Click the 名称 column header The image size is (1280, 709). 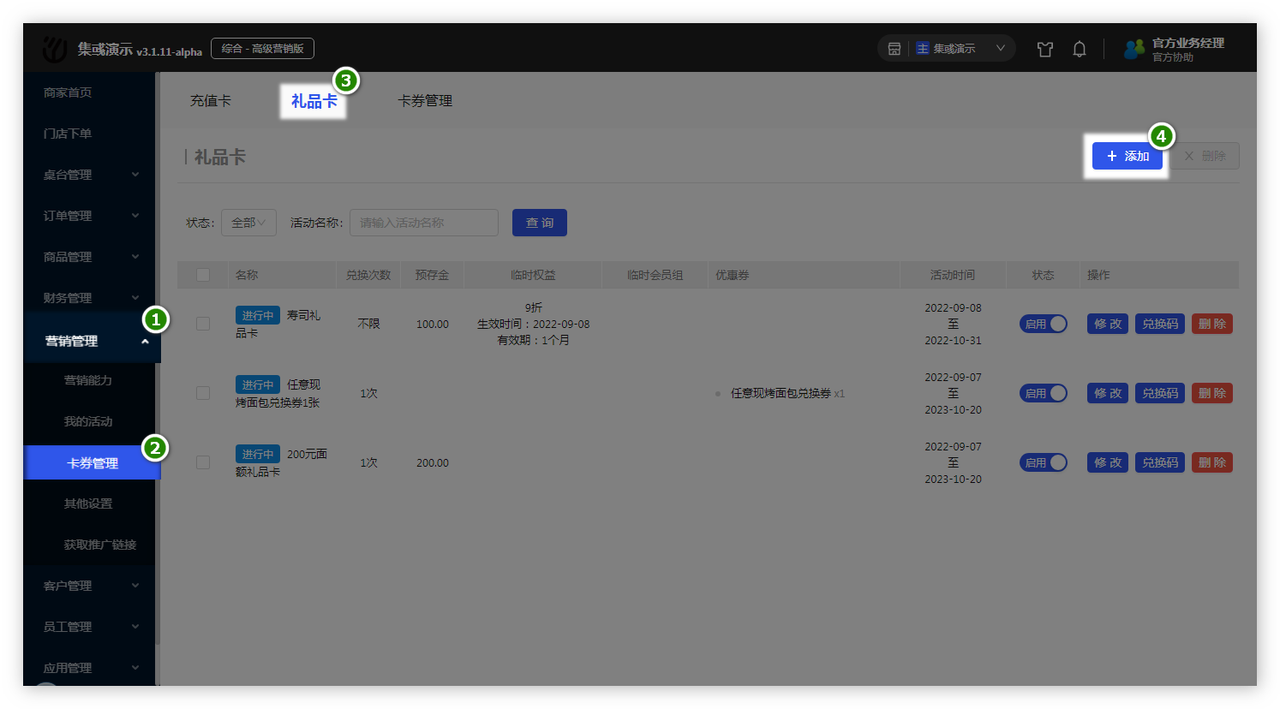tap(247, 275)
